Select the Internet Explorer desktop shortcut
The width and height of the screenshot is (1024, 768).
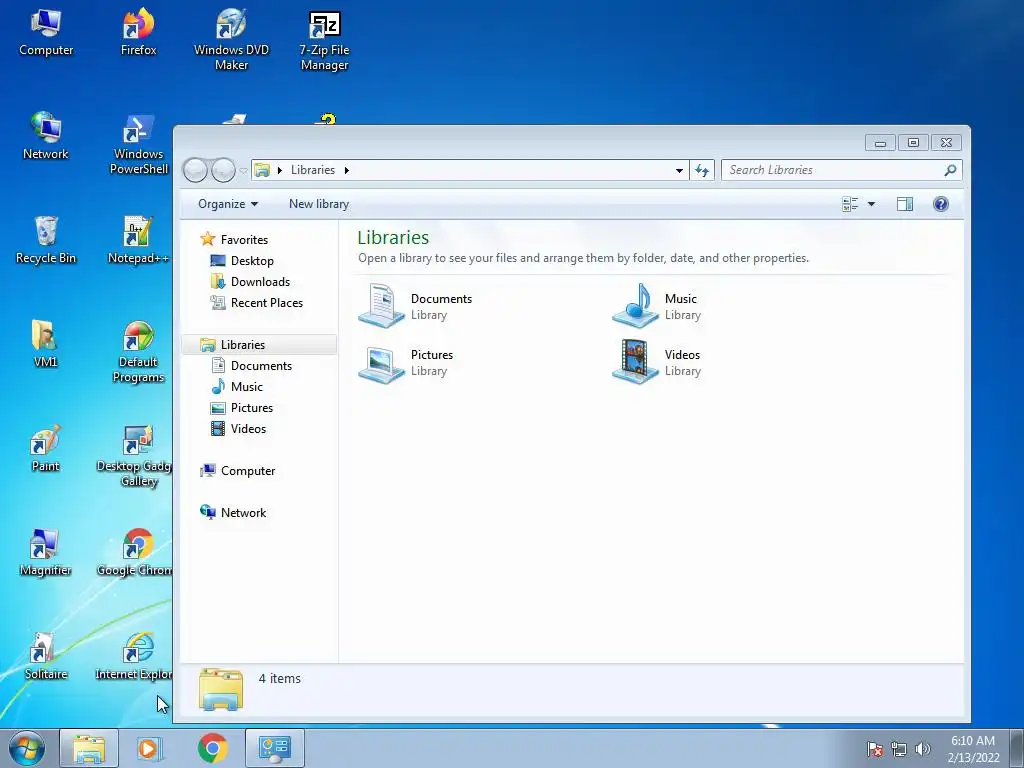tap(135, 656)
